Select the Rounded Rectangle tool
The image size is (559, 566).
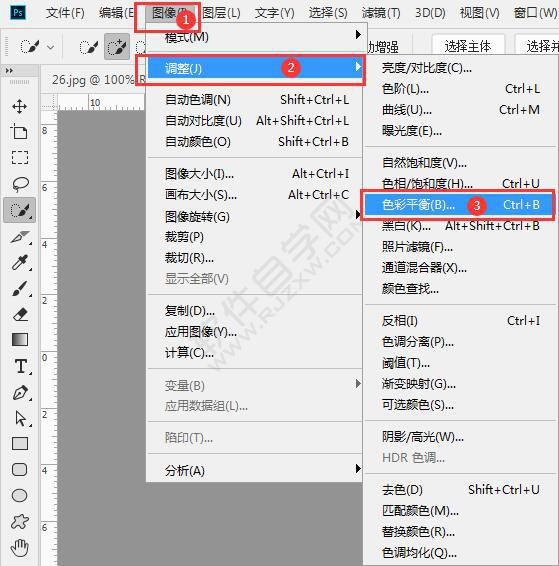click(19, 470)
